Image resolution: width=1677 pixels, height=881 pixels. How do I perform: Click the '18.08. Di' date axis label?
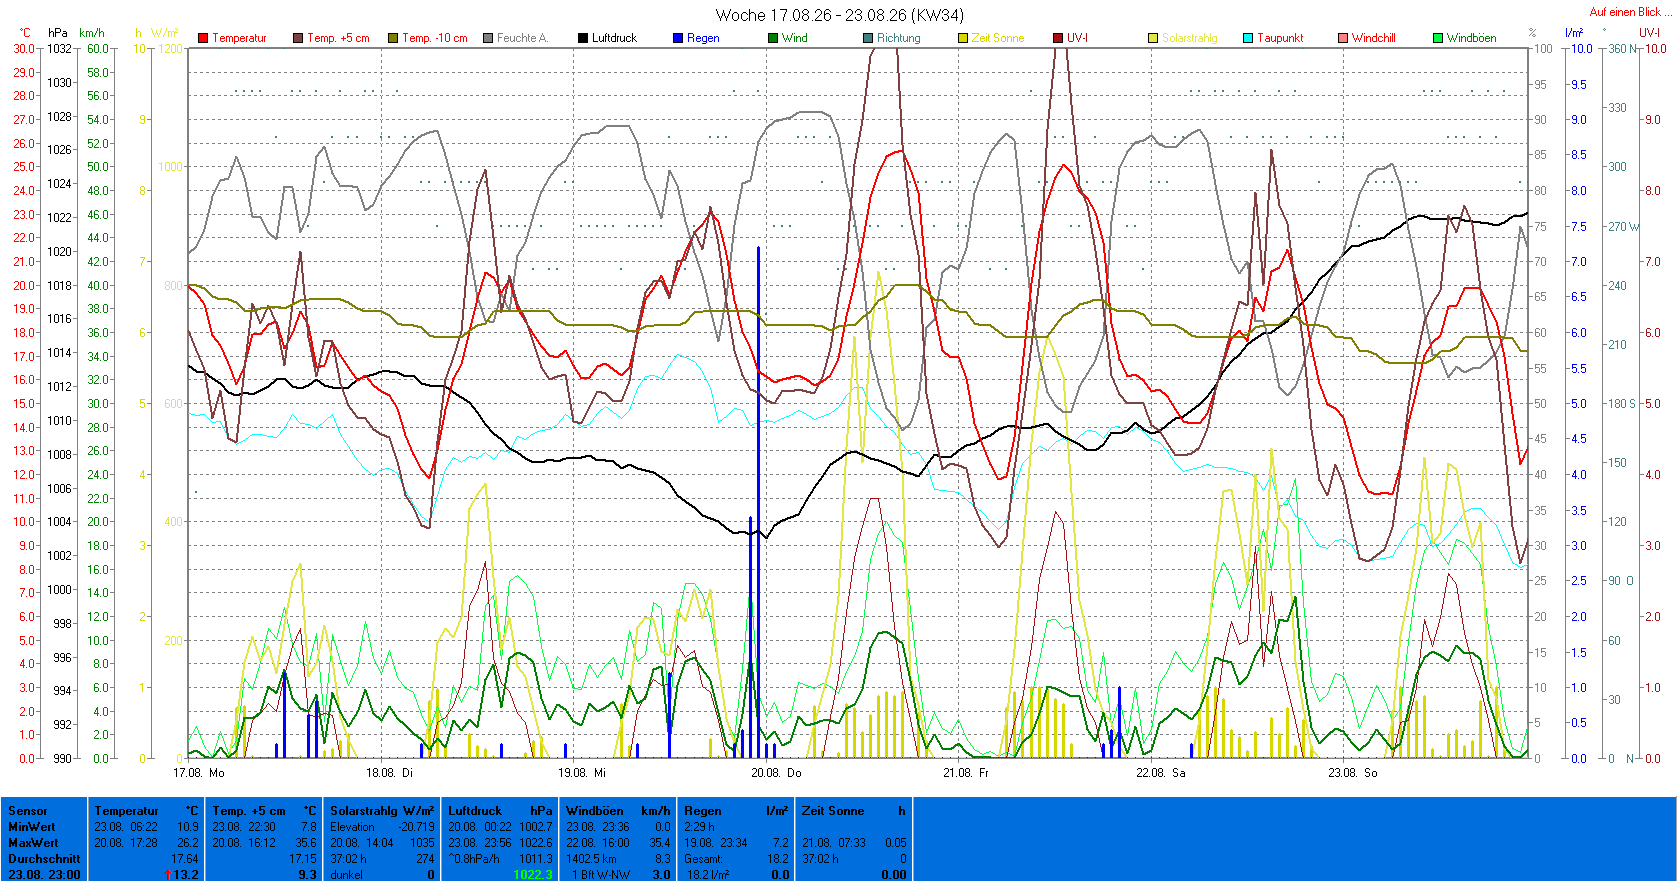[x=390, y=773]
